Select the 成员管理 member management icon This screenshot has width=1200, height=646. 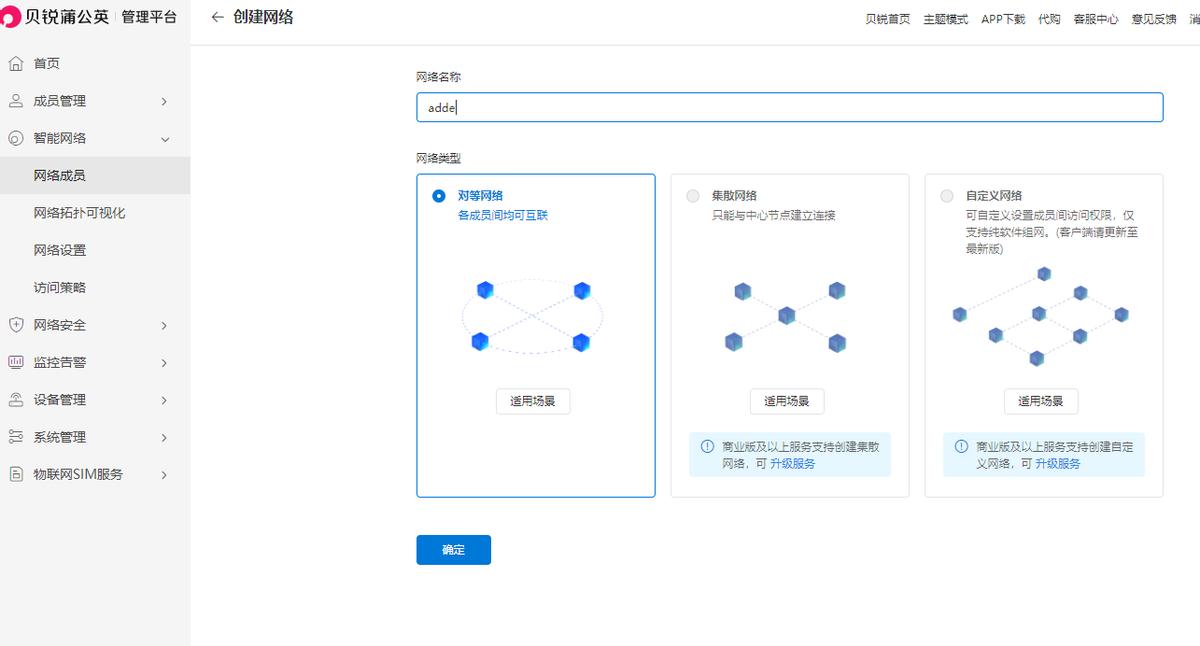click(15, 100)
